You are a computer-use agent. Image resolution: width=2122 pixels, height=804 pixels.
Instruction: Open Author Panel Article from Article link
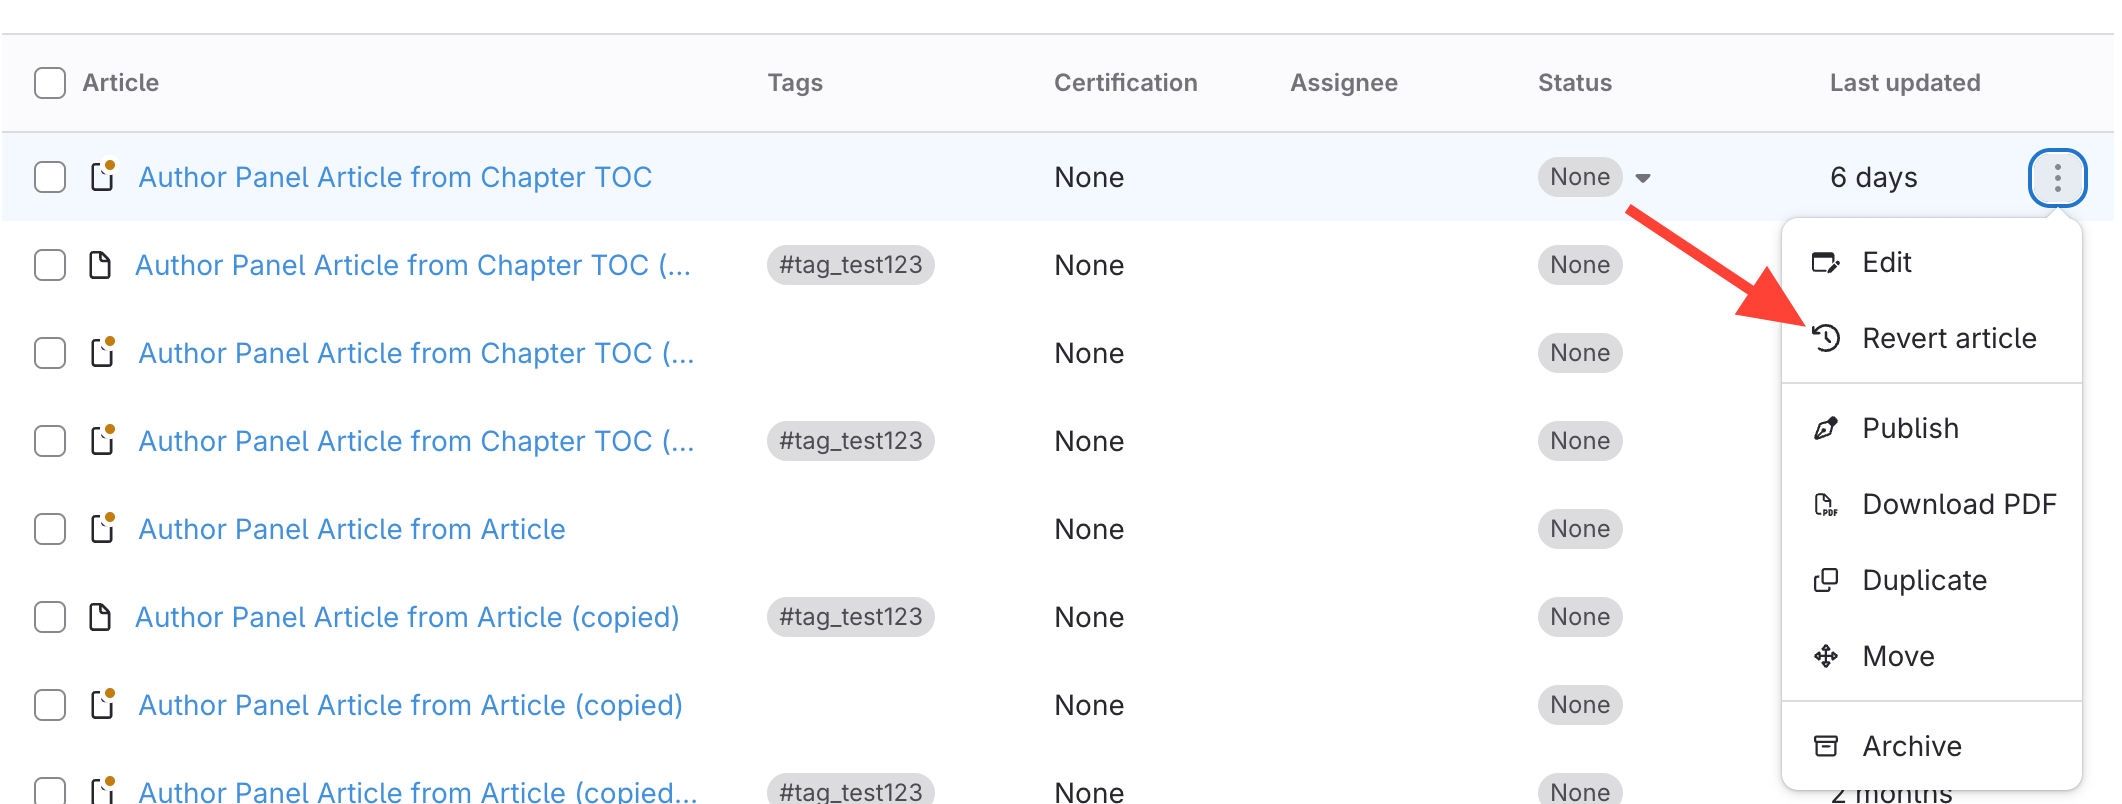[x=352, y=529]
